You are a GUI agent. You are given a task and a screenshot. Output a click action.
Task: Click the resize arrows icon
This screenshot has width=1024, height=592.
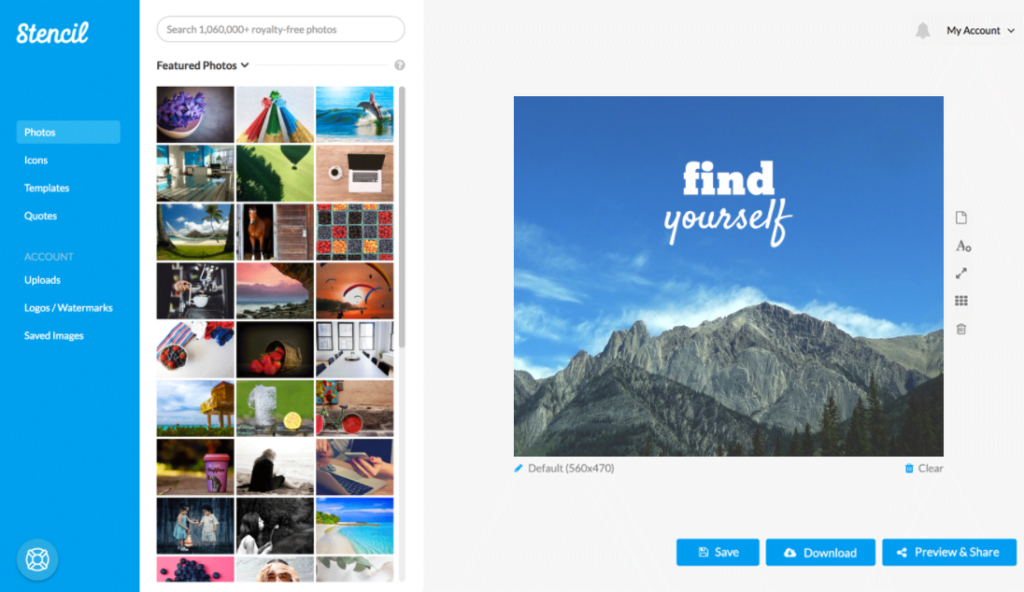click(961, 274)
